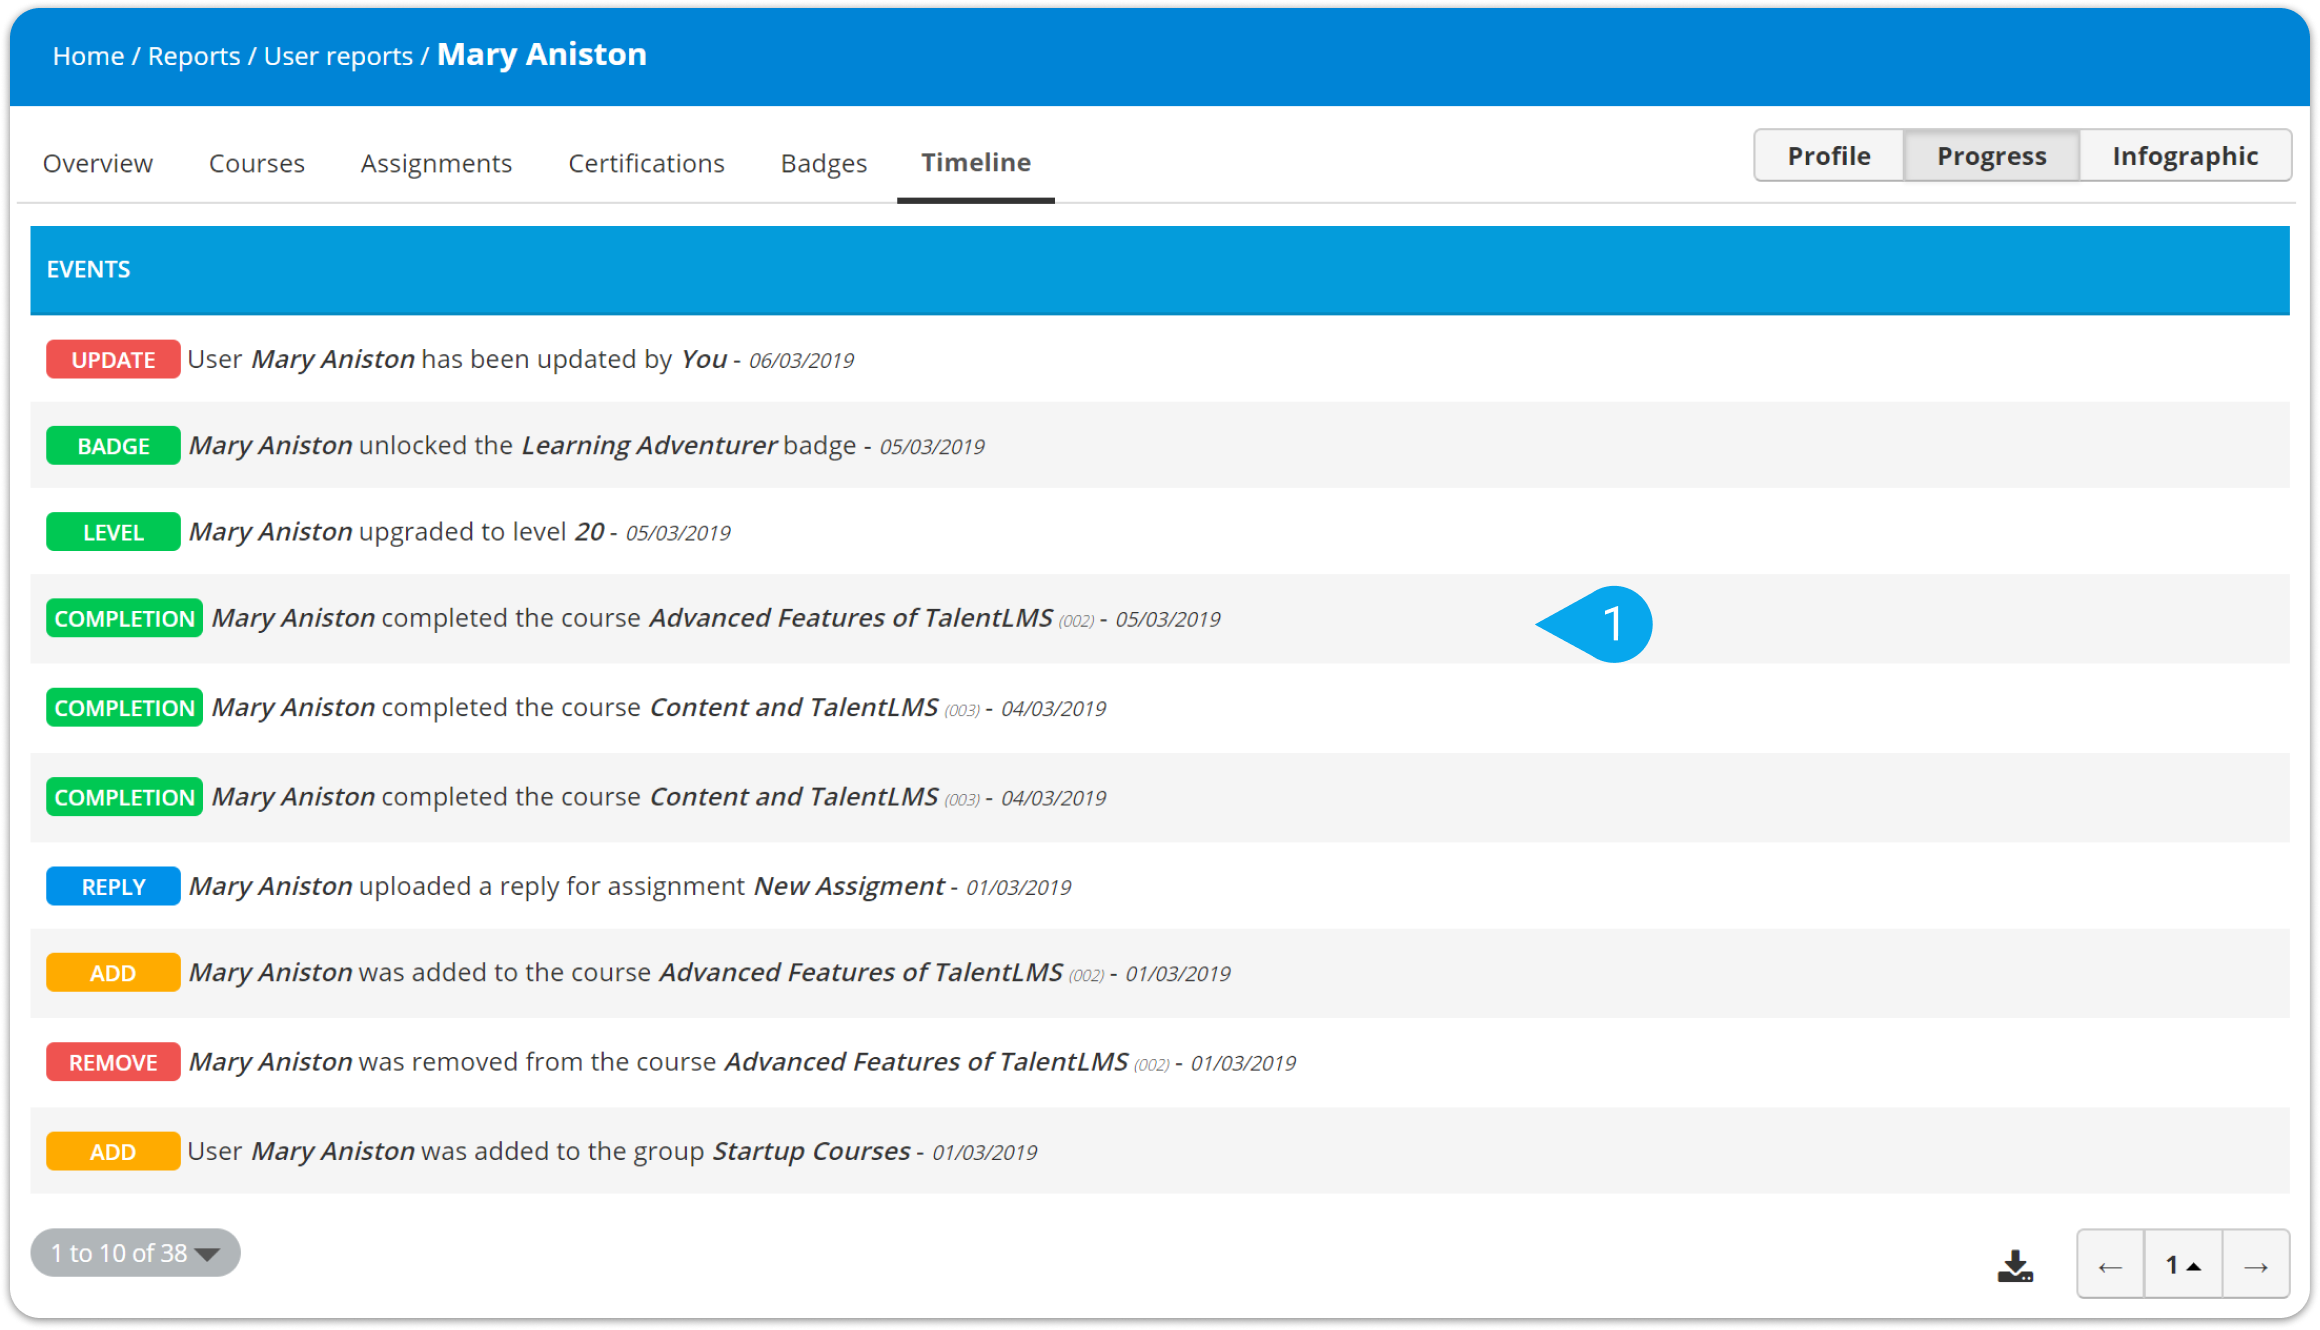This screenshot has width=2320, height=1330.
Task: Go to the next page arrow
Action: pos(2256,1266)
